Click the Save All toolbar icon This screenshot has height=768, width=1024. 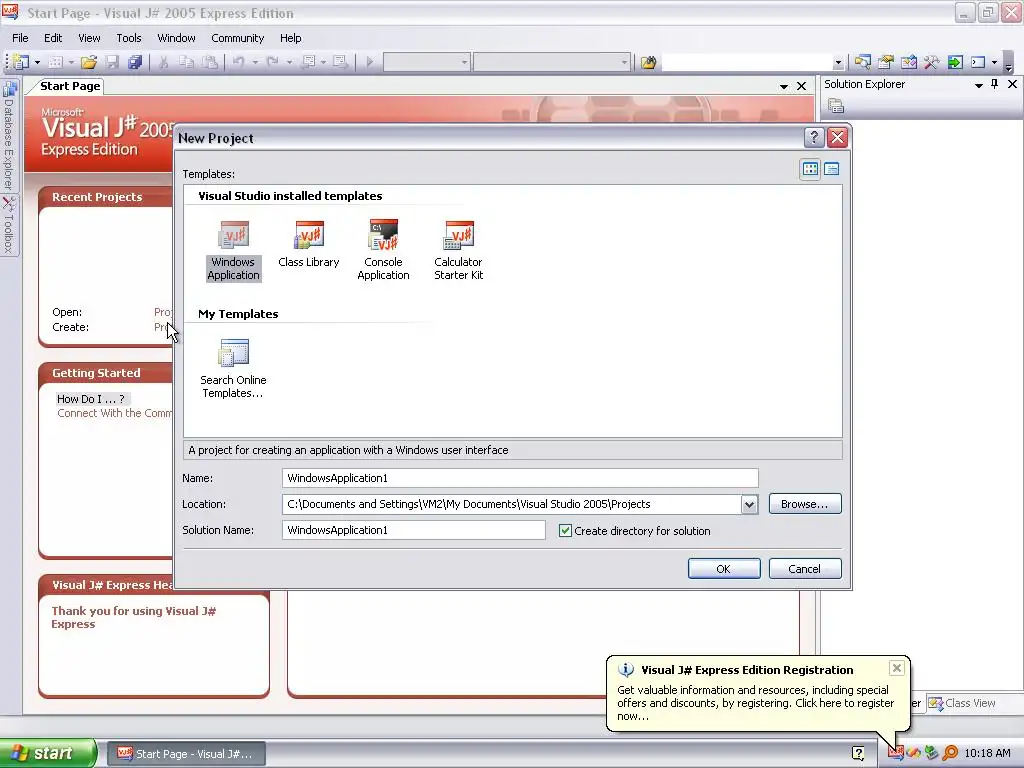tap(135, 62)
